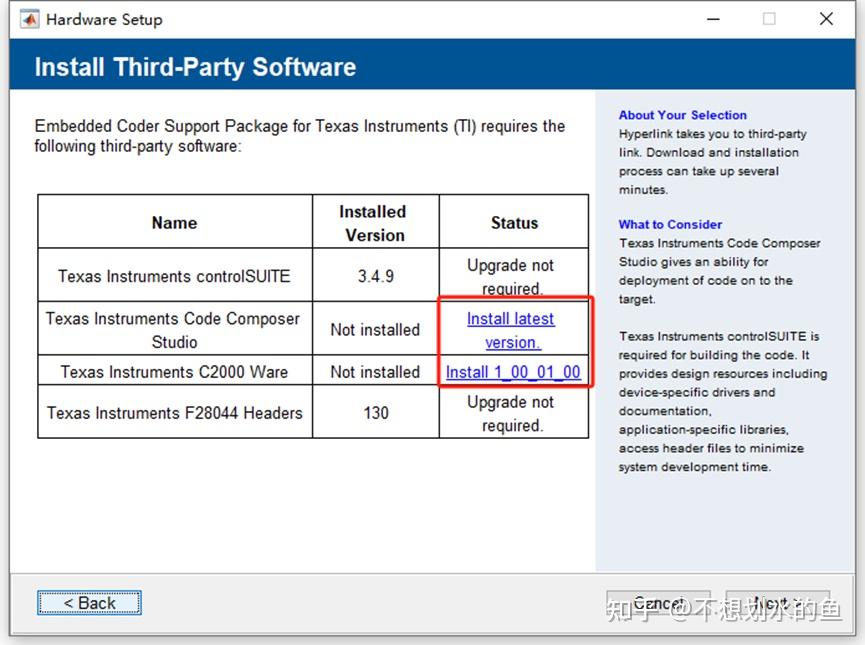This screenshot has height=645, width=865.
Task: Click Not installed in Code Composer Studio row
Action: coord(376,329)
